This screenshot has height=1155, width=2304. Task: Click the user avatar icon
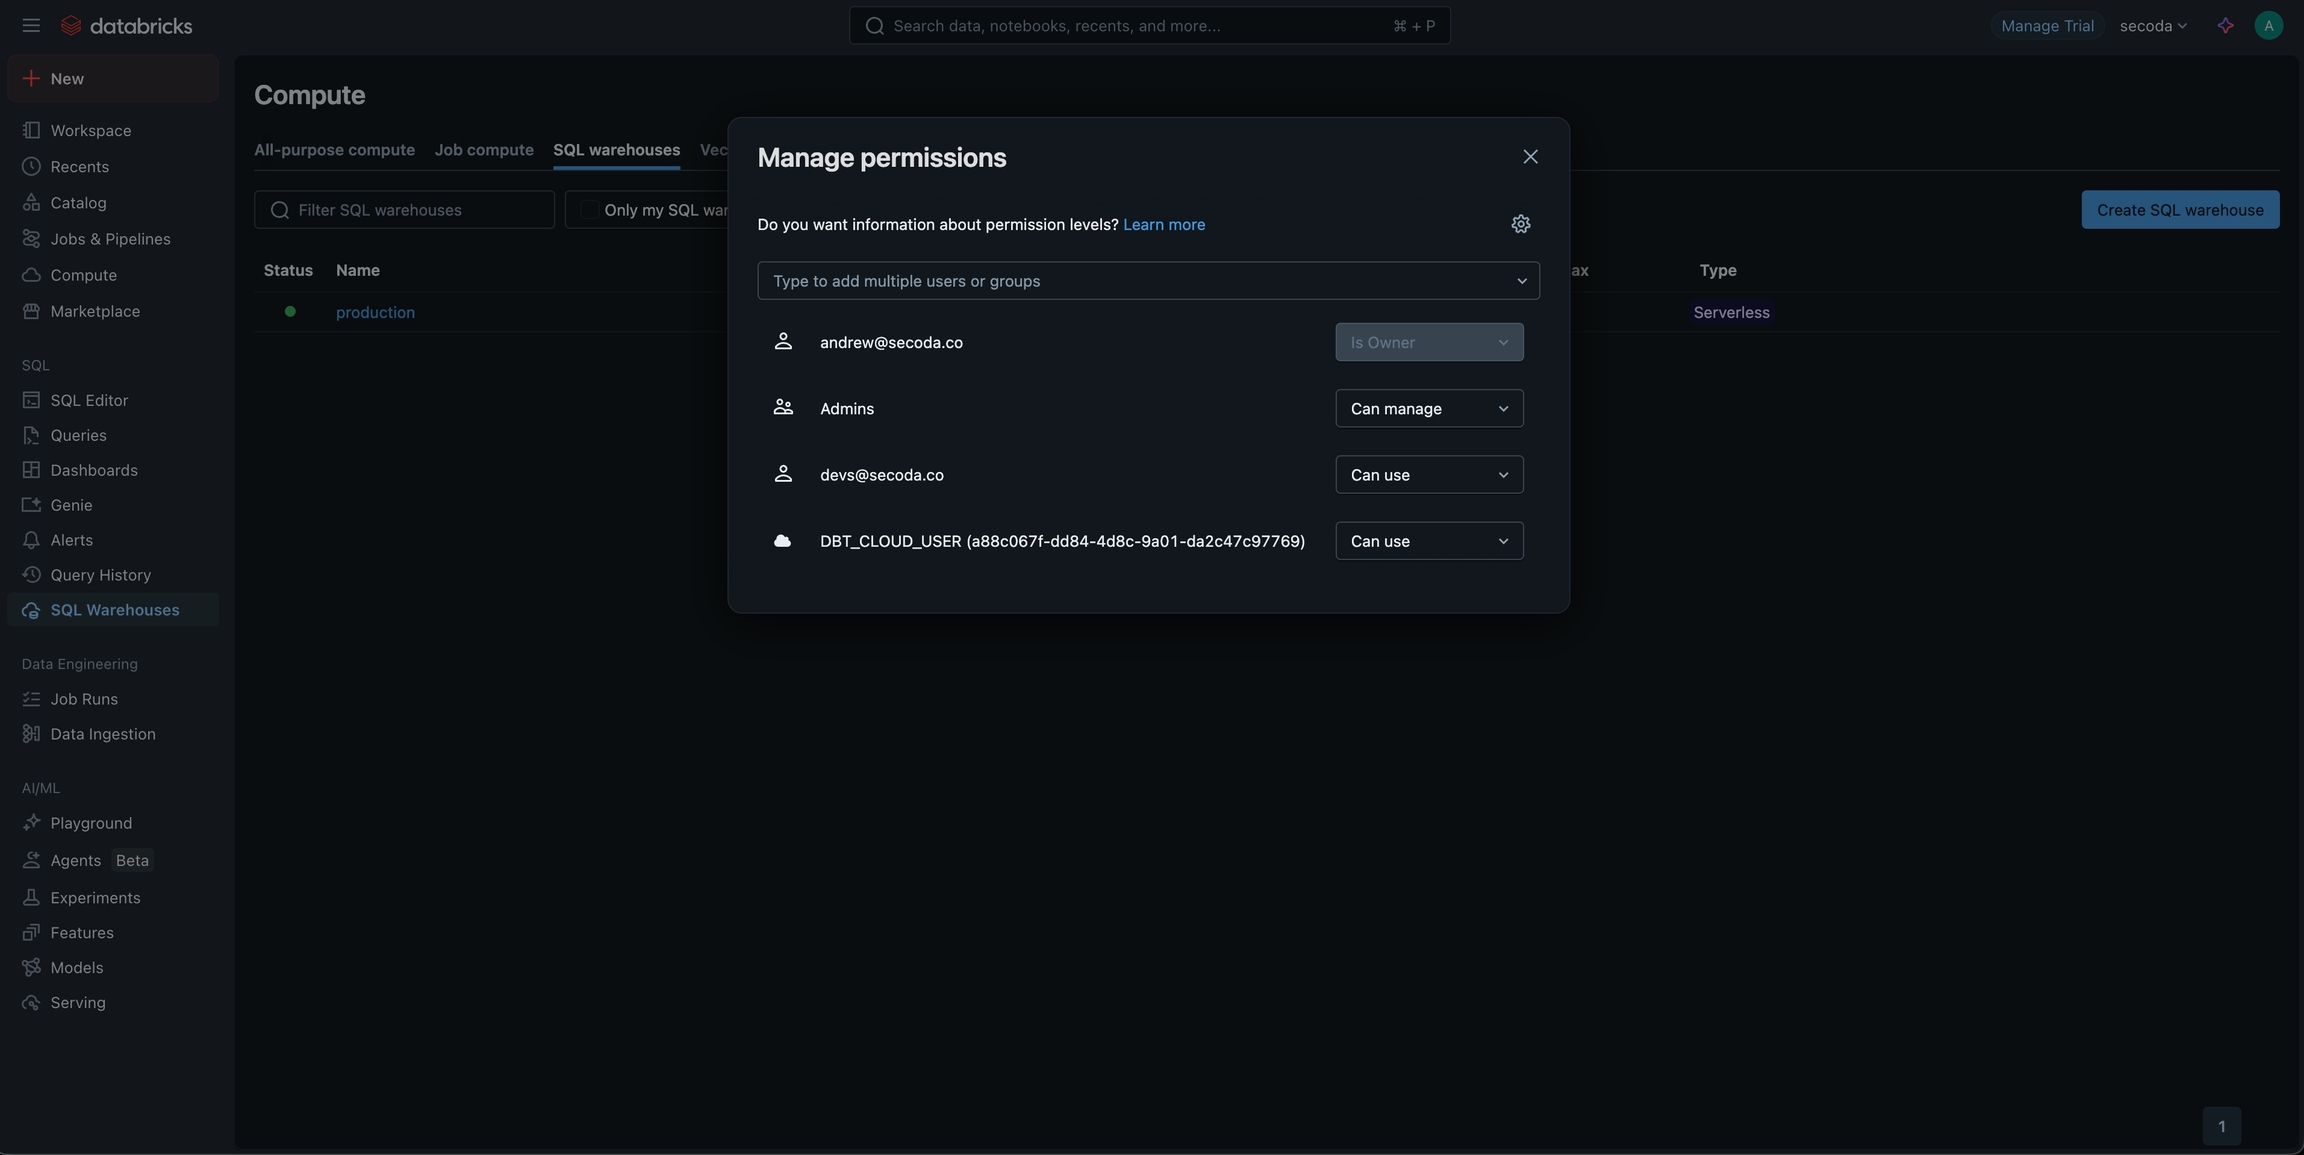(x=2268, y=26)
